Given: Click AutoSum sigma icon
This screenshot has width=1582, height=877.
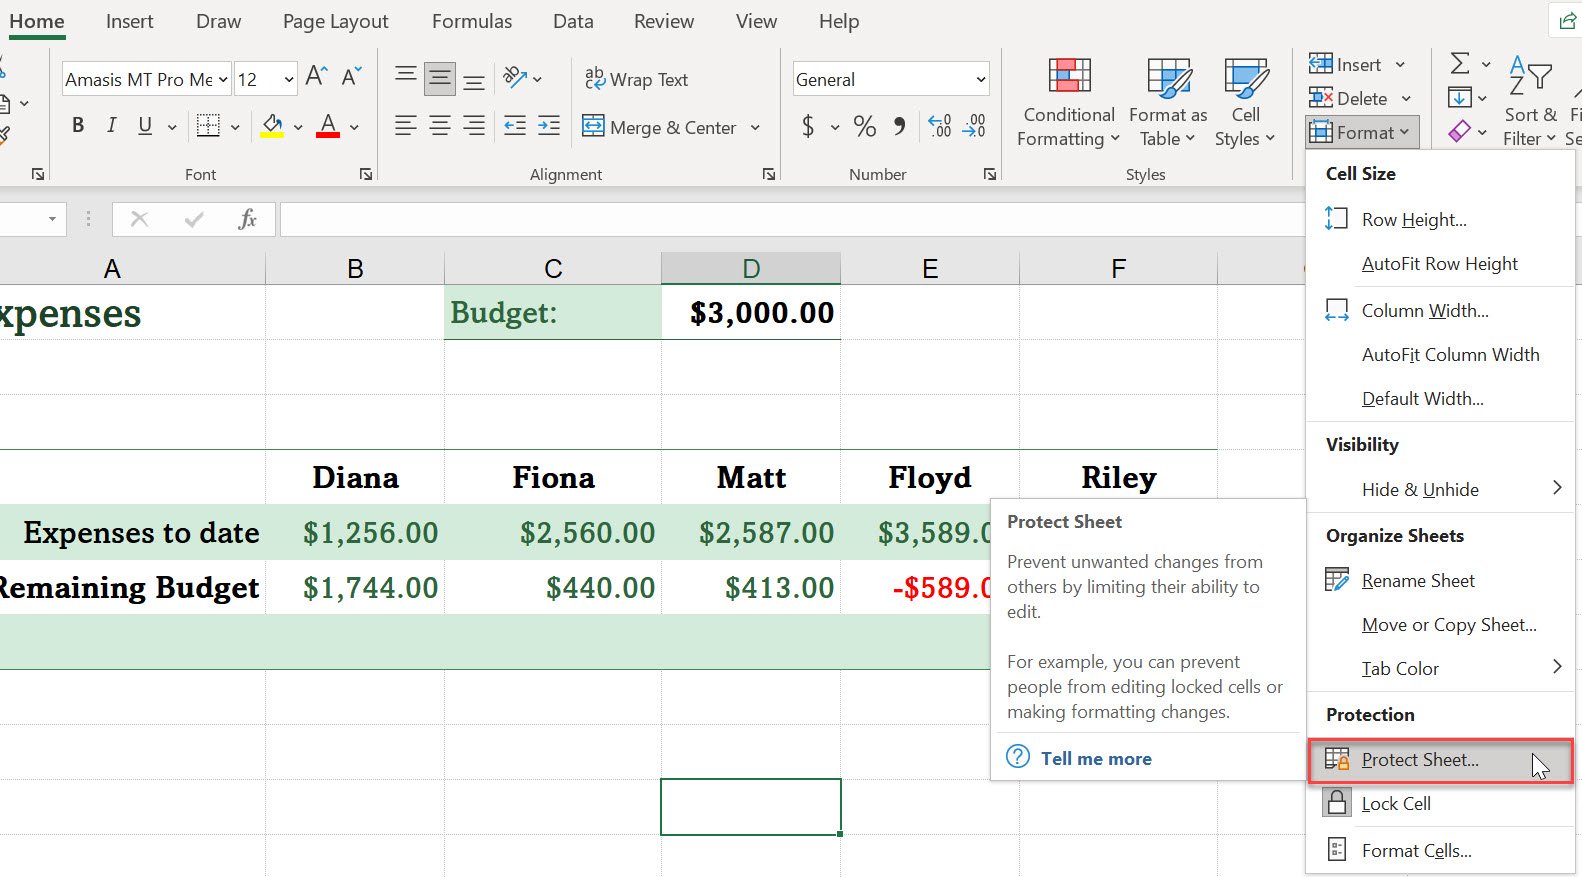Looking at the screenshot, I should (x=1460, y=64).
